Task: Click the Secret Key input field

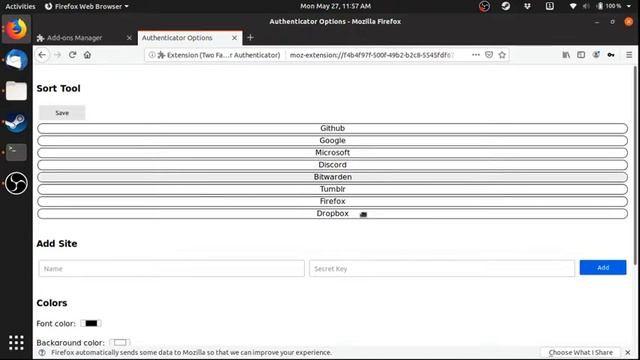Action: 442,269
